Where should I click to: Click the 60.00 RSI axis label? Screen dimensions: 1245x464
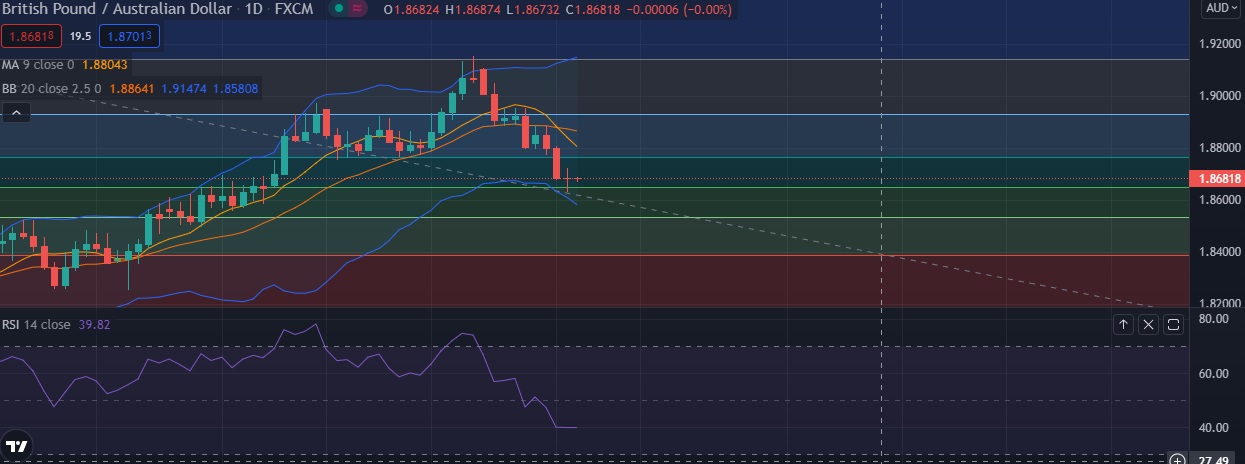(1213, 374)
